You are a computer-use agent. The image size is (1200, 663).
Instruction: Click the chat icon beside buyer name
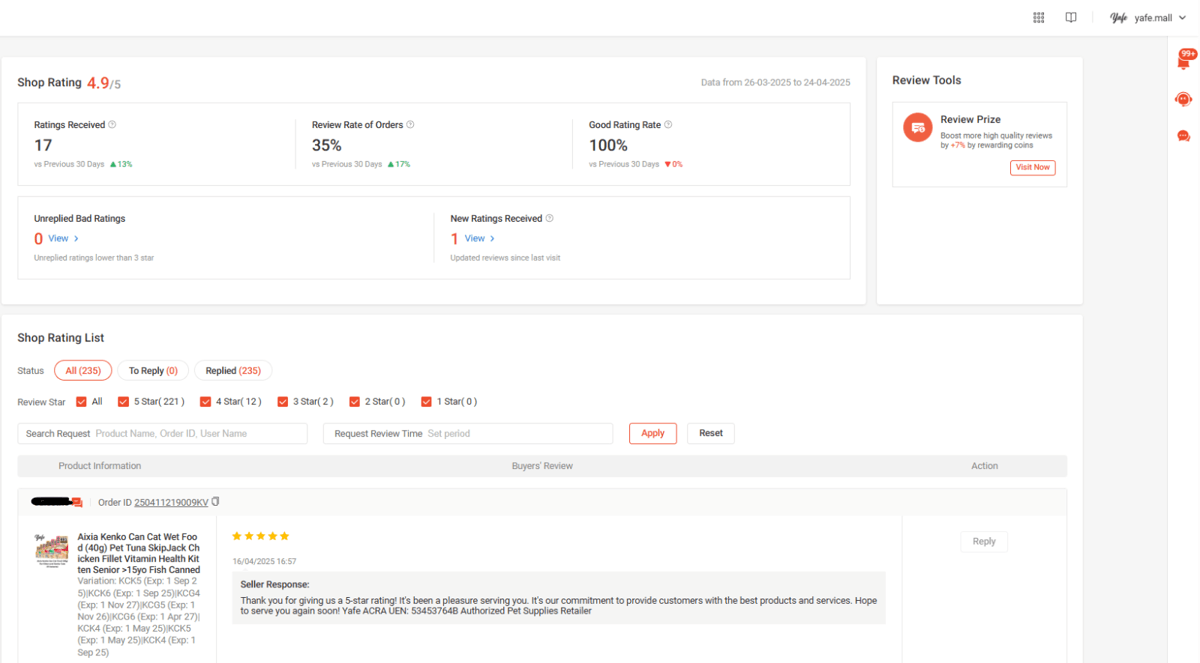(x=77, y=502)
